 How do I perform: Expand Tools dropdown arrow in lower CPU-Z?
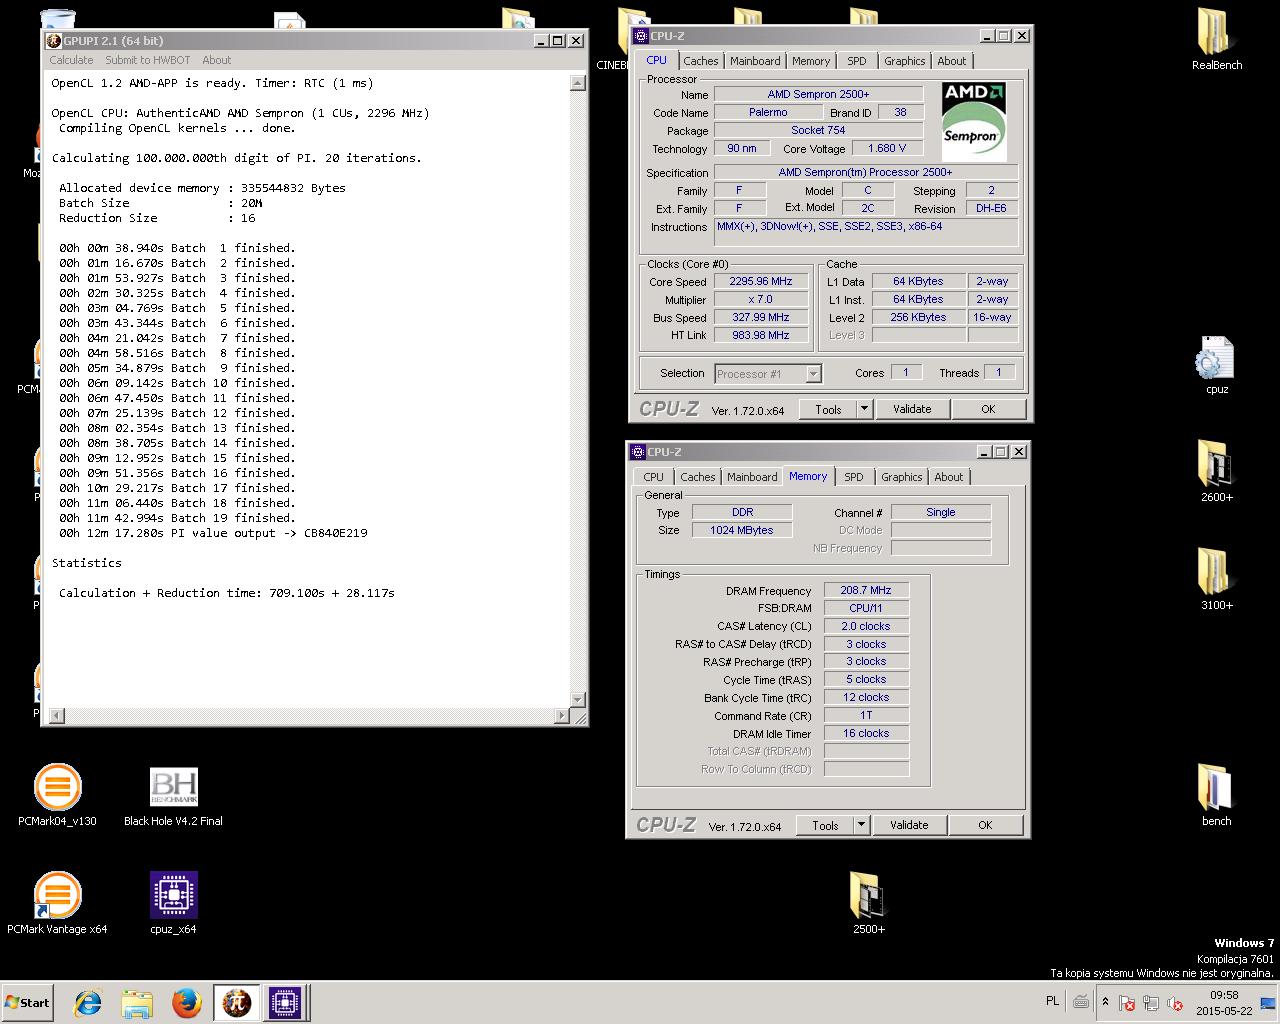coord(862,825)
